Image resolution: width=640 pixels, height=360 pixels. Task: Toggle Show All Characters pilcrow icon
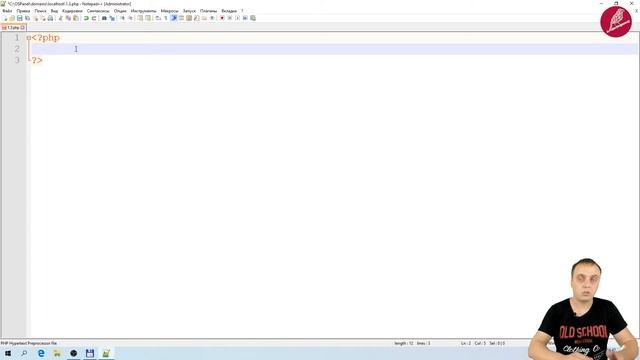165,18
